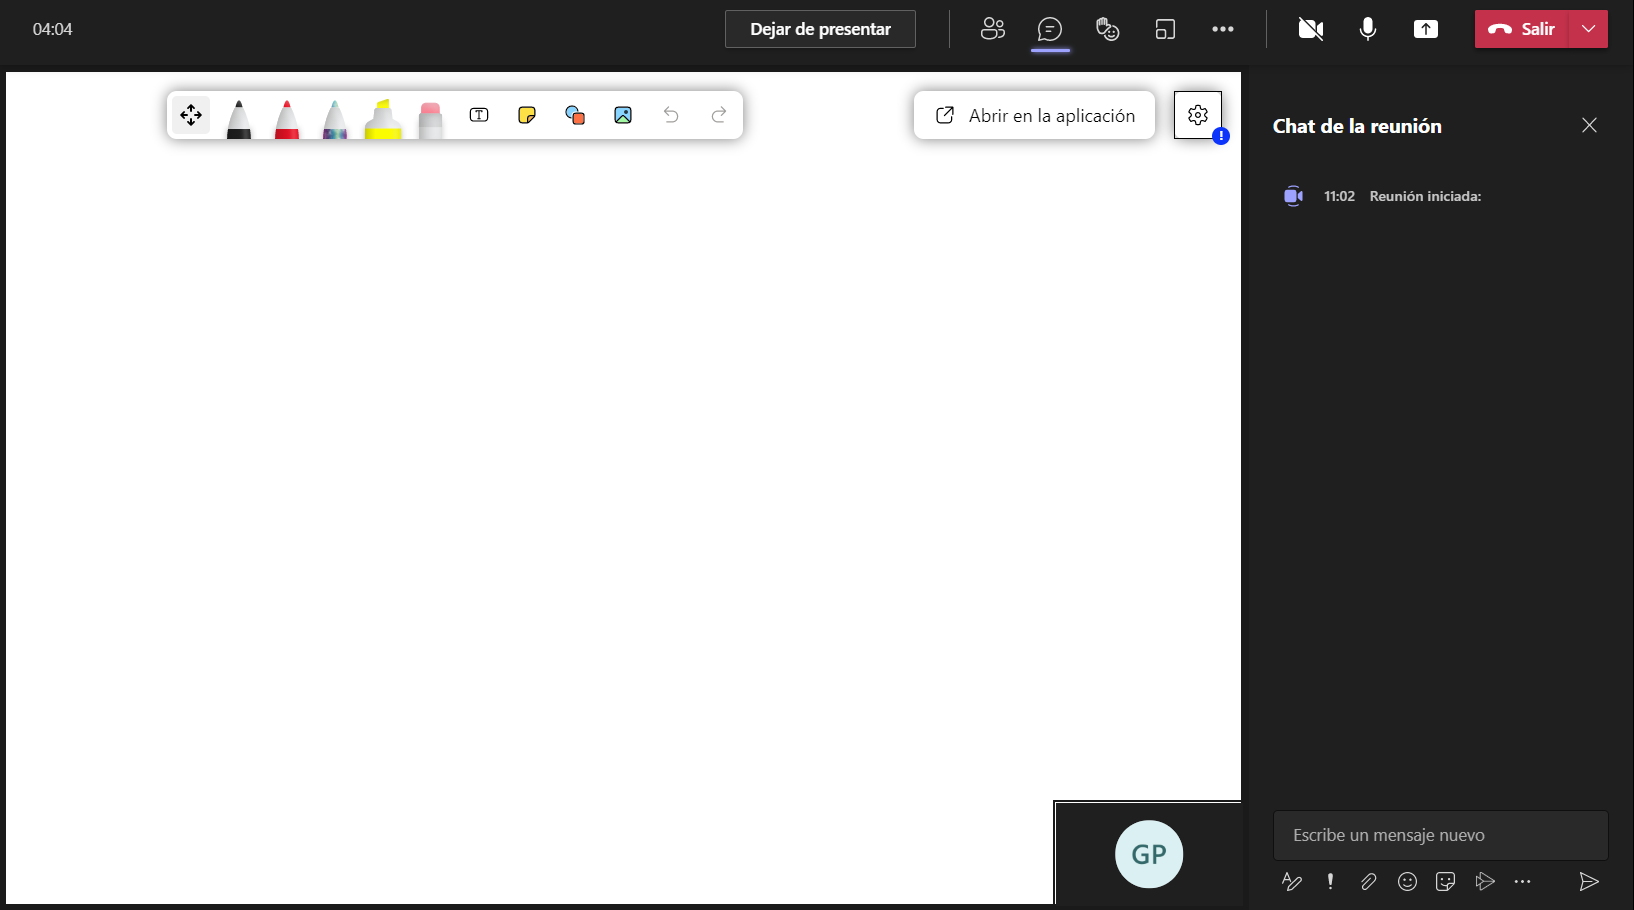Set message delivery priority options

click(x=1330, y=881)
